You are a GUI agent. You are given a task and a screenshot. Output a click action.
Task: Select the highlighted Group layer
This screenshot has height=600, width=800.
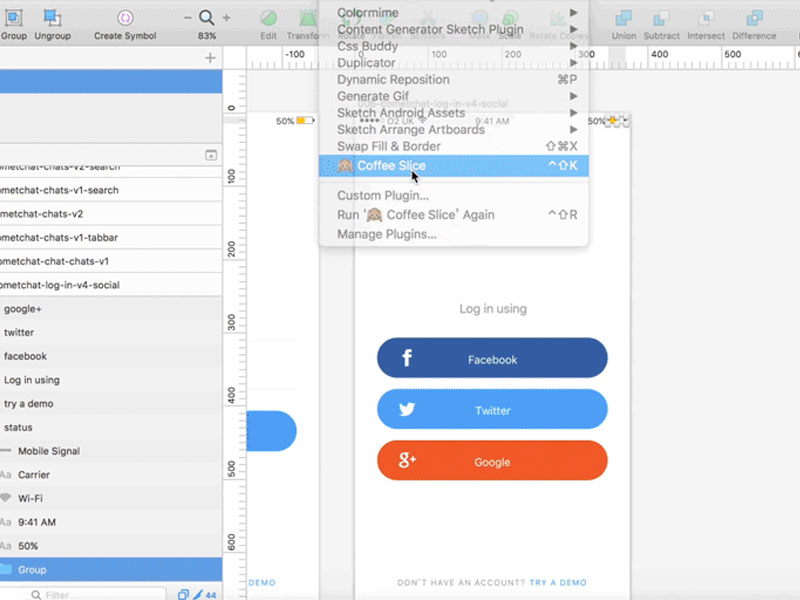point(111,570)
